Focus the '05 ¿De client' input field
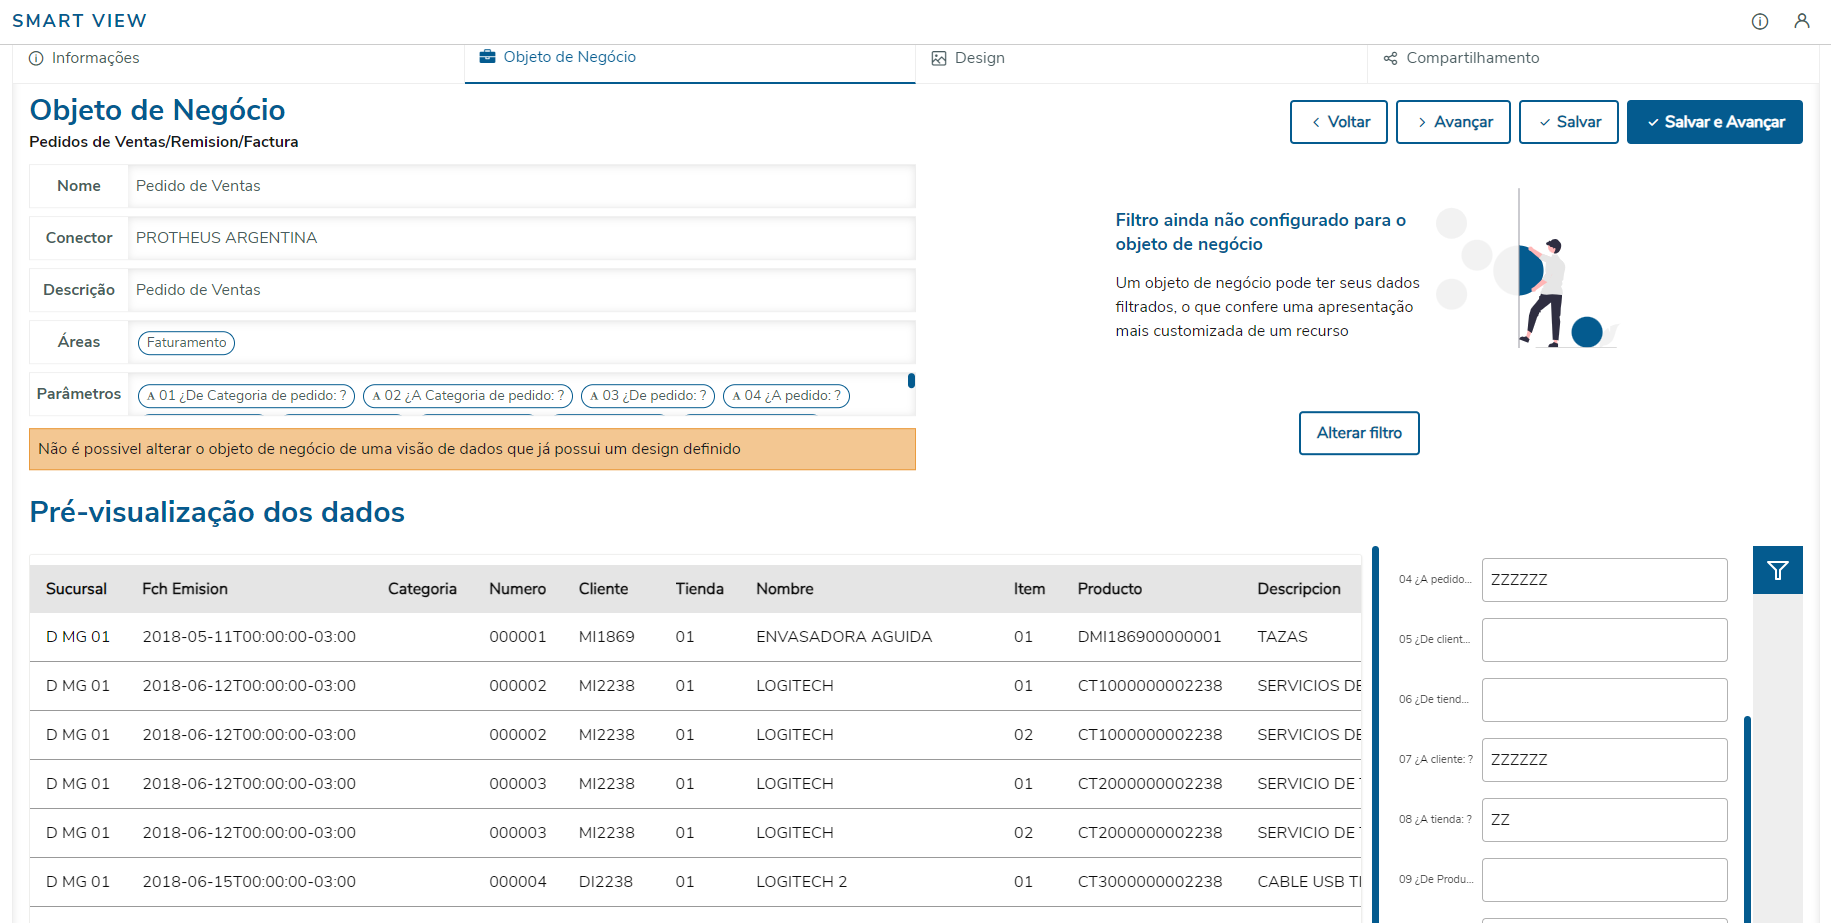The image size is (1831, 923). pyautogui.click(x=1604, y=640)
